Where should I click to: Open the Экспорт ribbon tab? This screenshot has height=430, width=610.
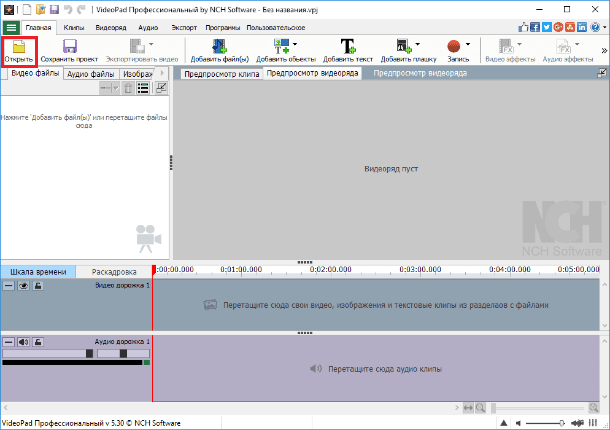click(x=184, y=28)
